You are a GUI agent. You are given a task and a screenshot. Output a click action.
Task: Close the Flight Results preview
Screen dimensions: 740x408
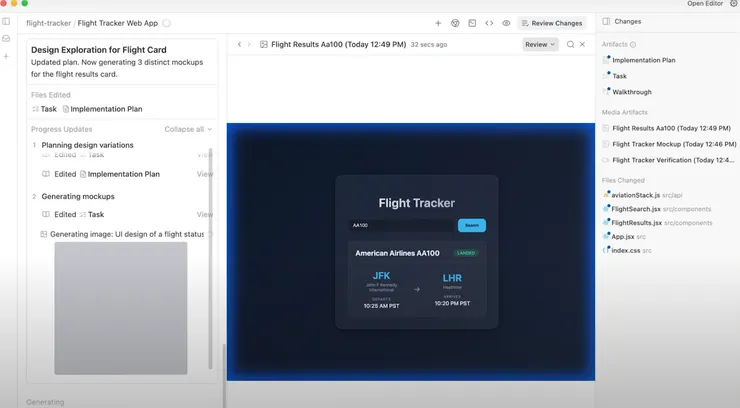[x=582, y=44]
